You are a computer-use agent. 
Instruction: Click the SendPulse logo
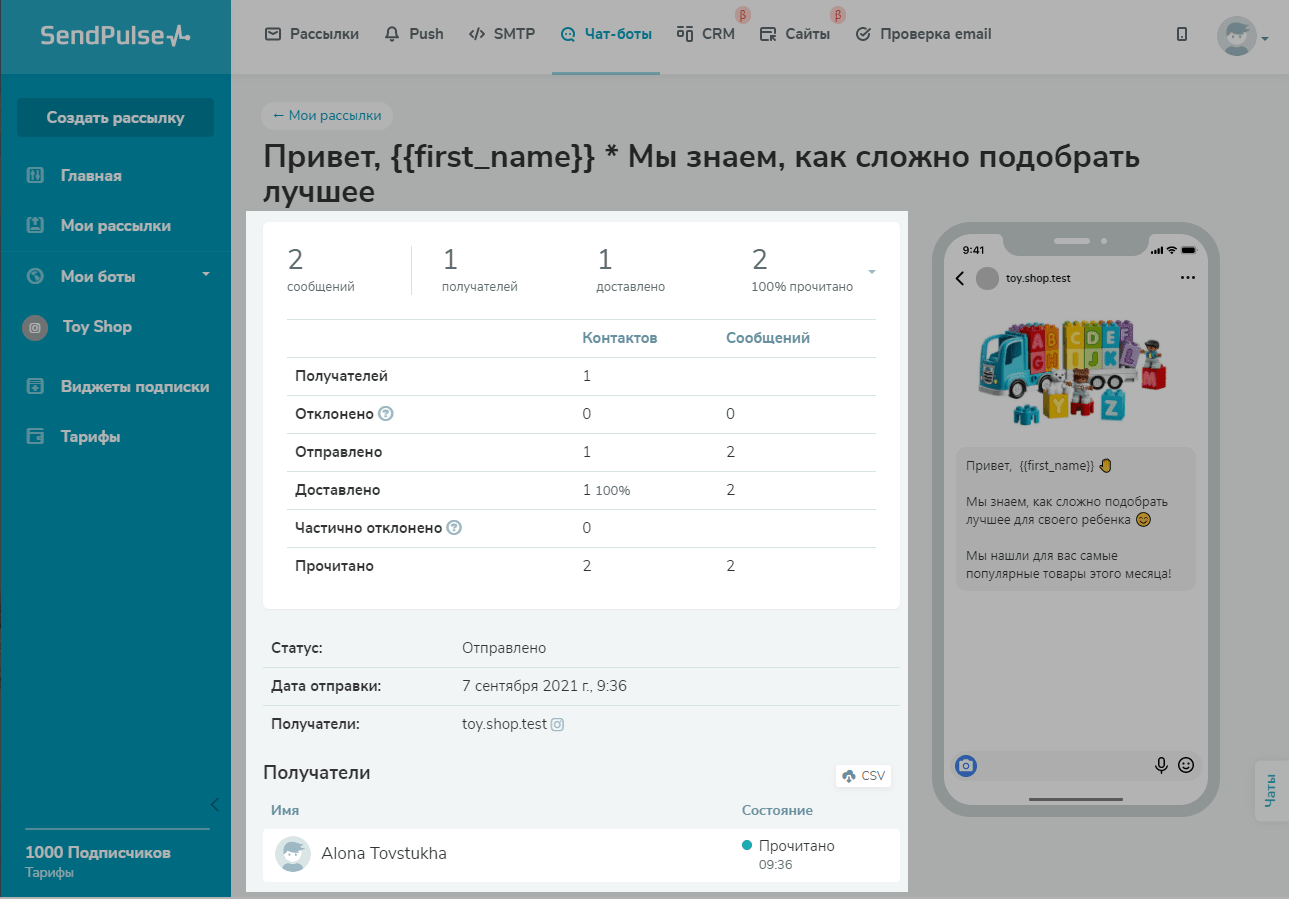(x=115, y=36)
